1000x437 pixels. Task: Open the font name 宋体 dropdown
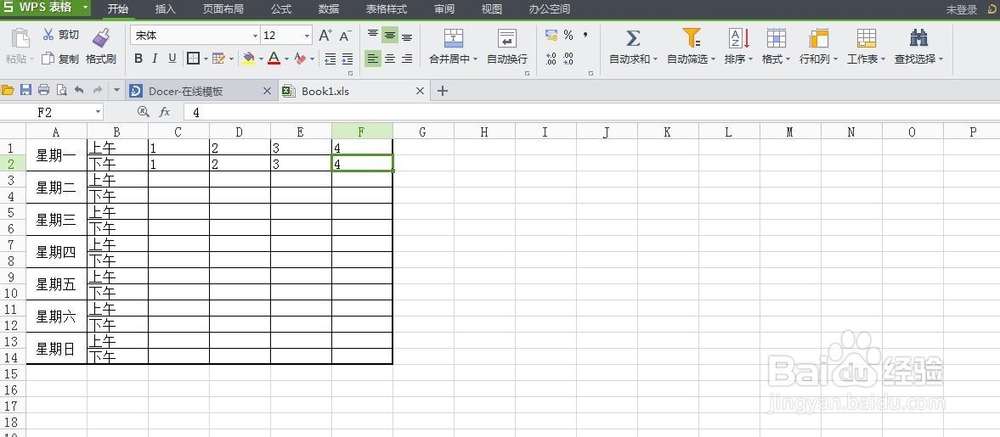click(255, 36)
